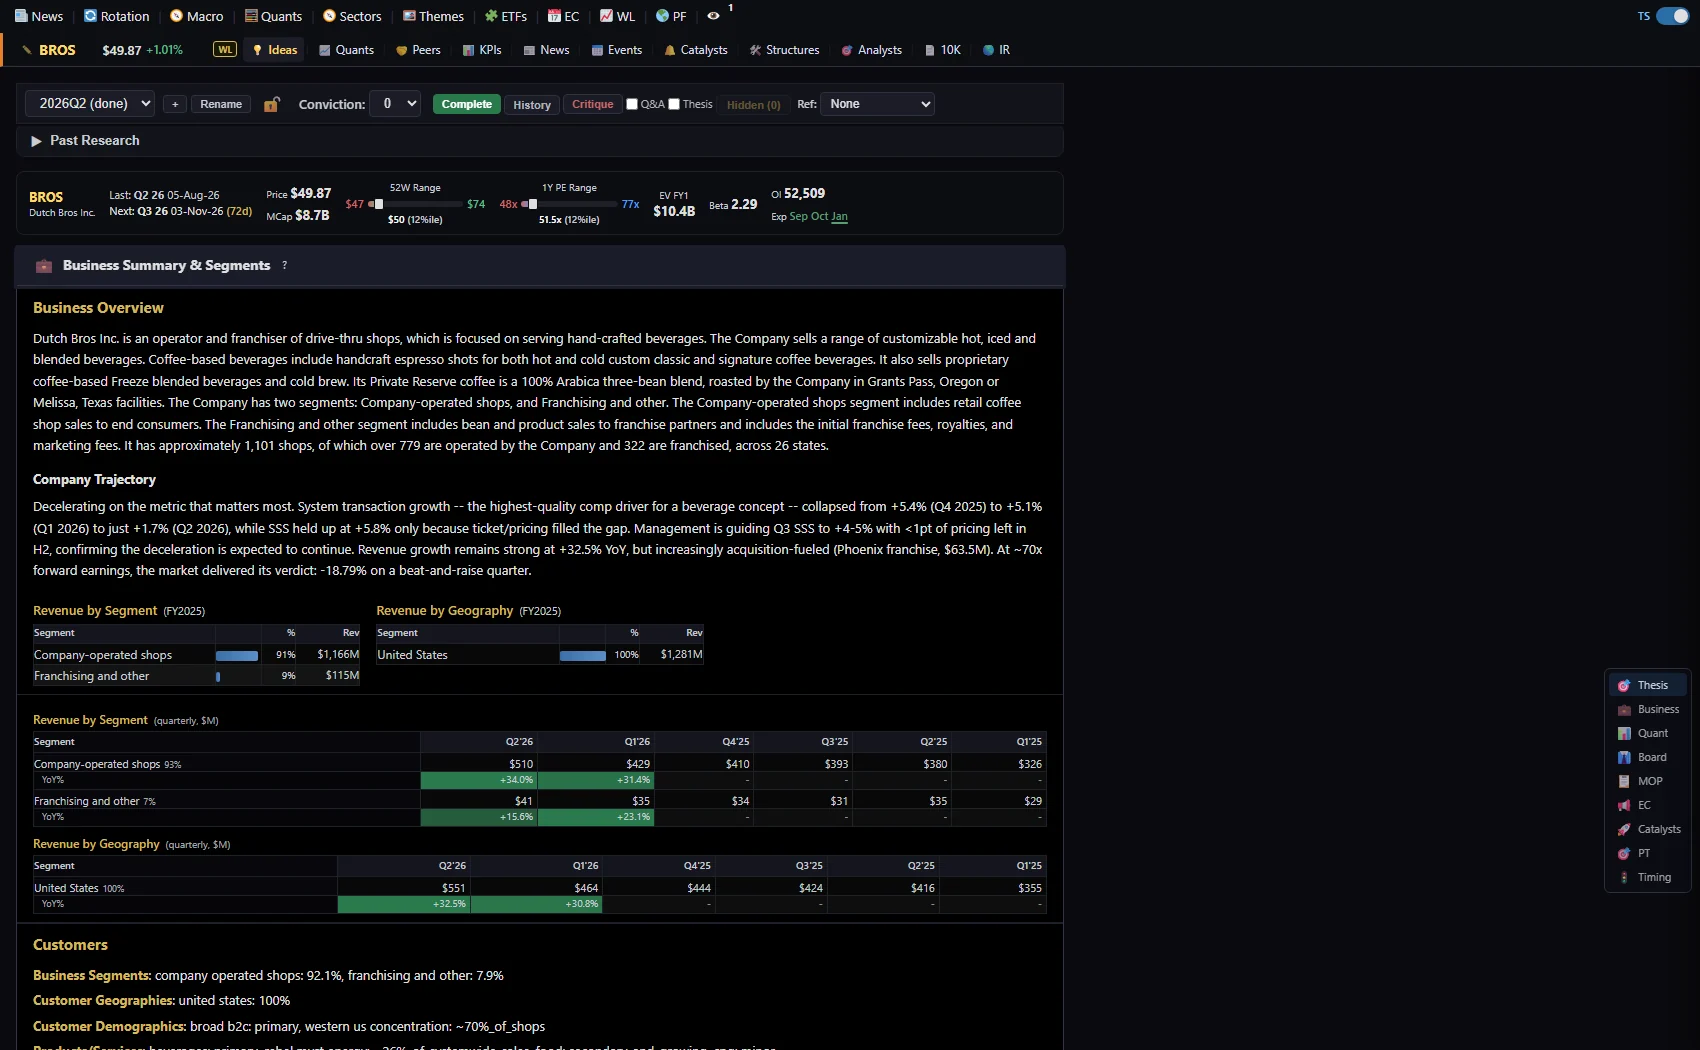Open the Rotation view
Image resolution: width=1700 pixels, height=1050 pixels.
pyautogui.click(x=116, y=16)
